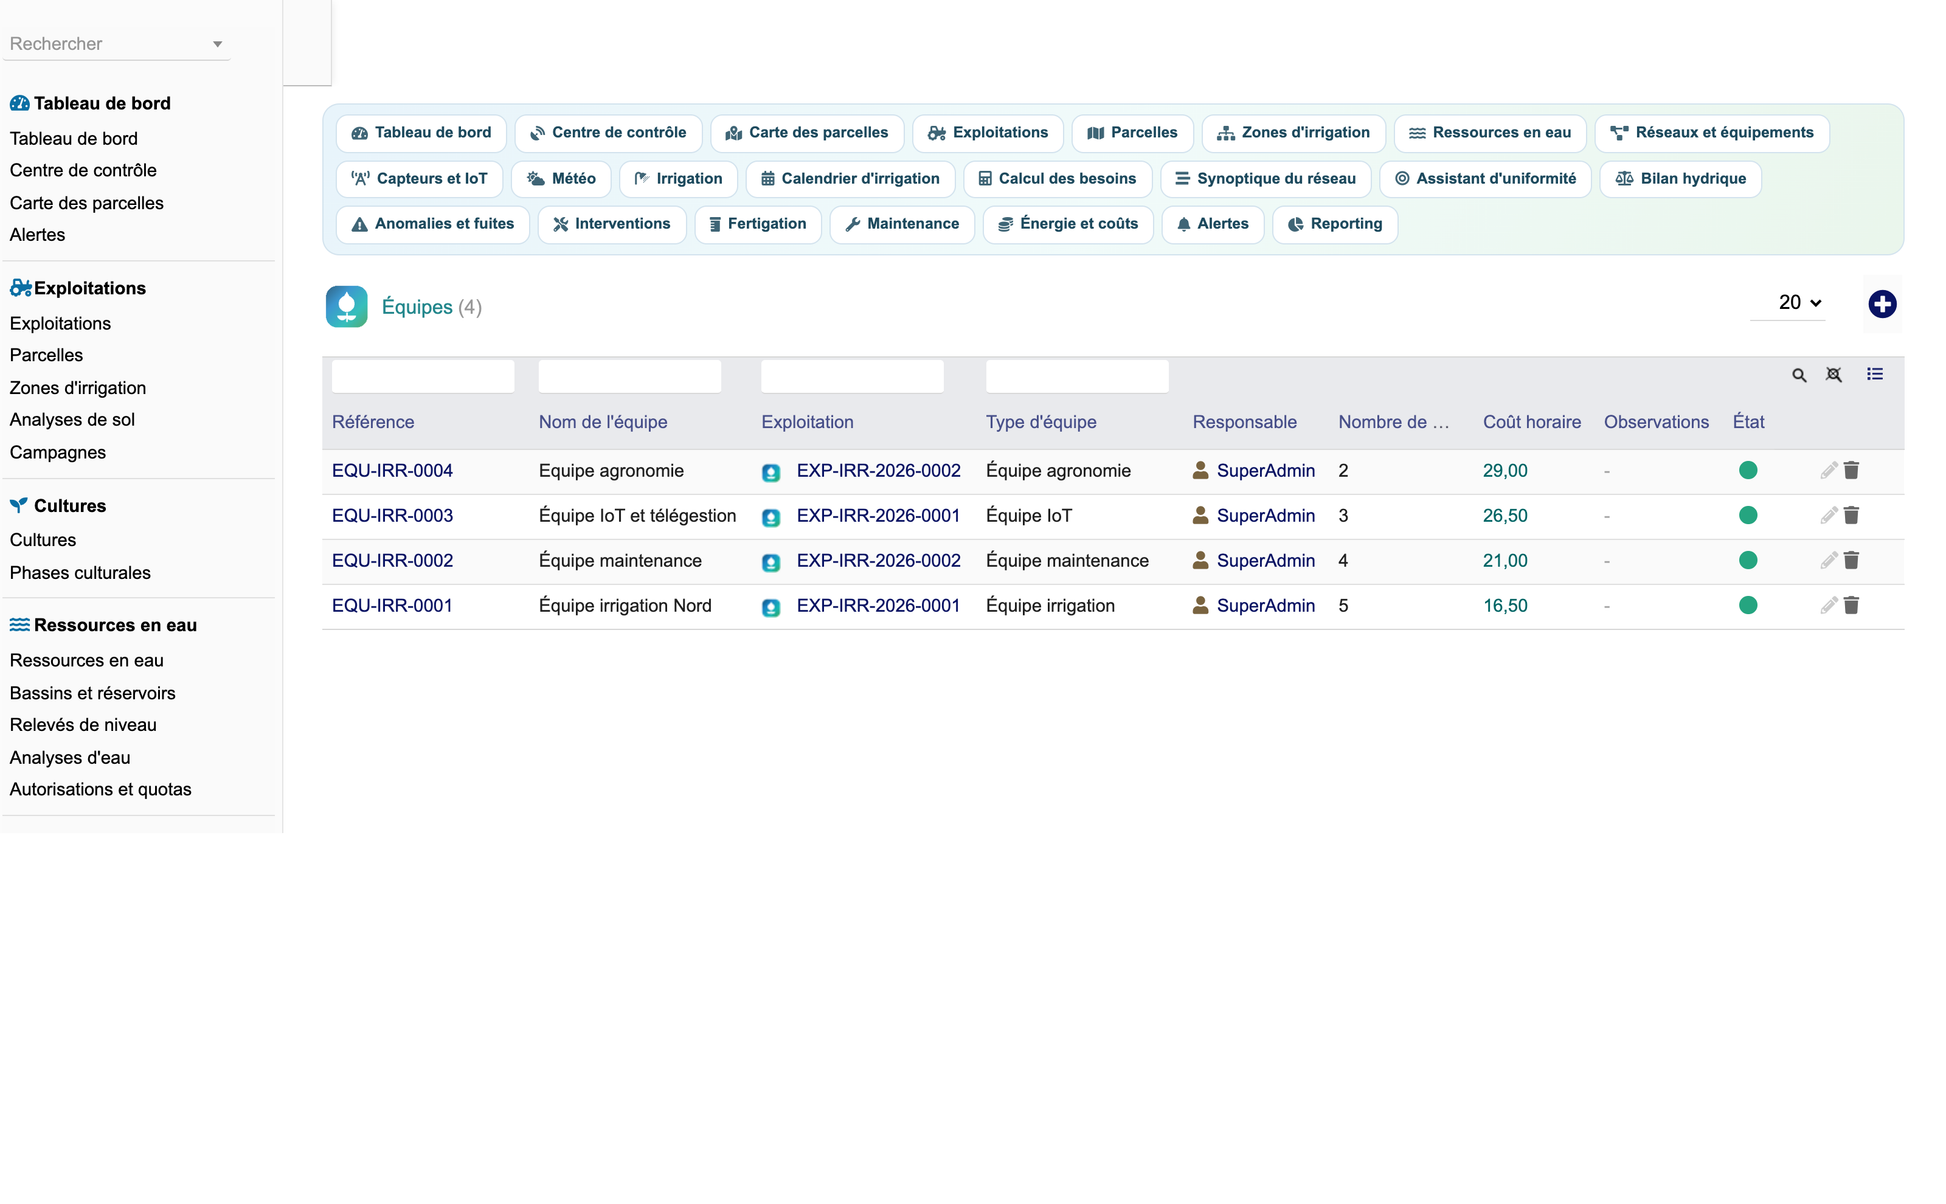Click the clear filters icon
This screenshot has height=1204, width=1946.
click(x=1834, y=375)
